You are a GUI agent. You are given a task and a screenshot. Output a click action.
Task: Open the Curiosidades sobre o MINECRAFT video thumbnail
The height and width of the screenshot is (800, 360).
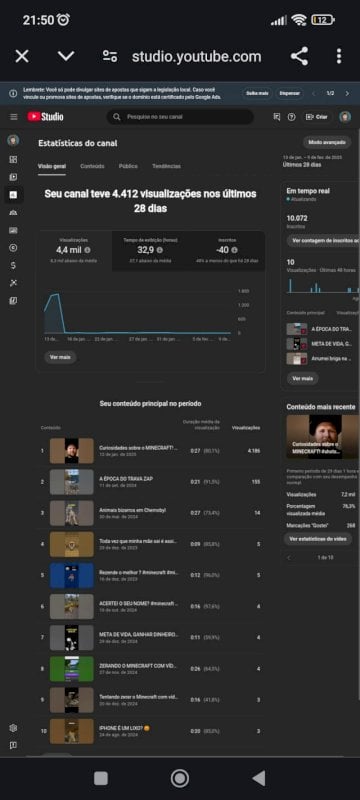(x=71, y=451)
